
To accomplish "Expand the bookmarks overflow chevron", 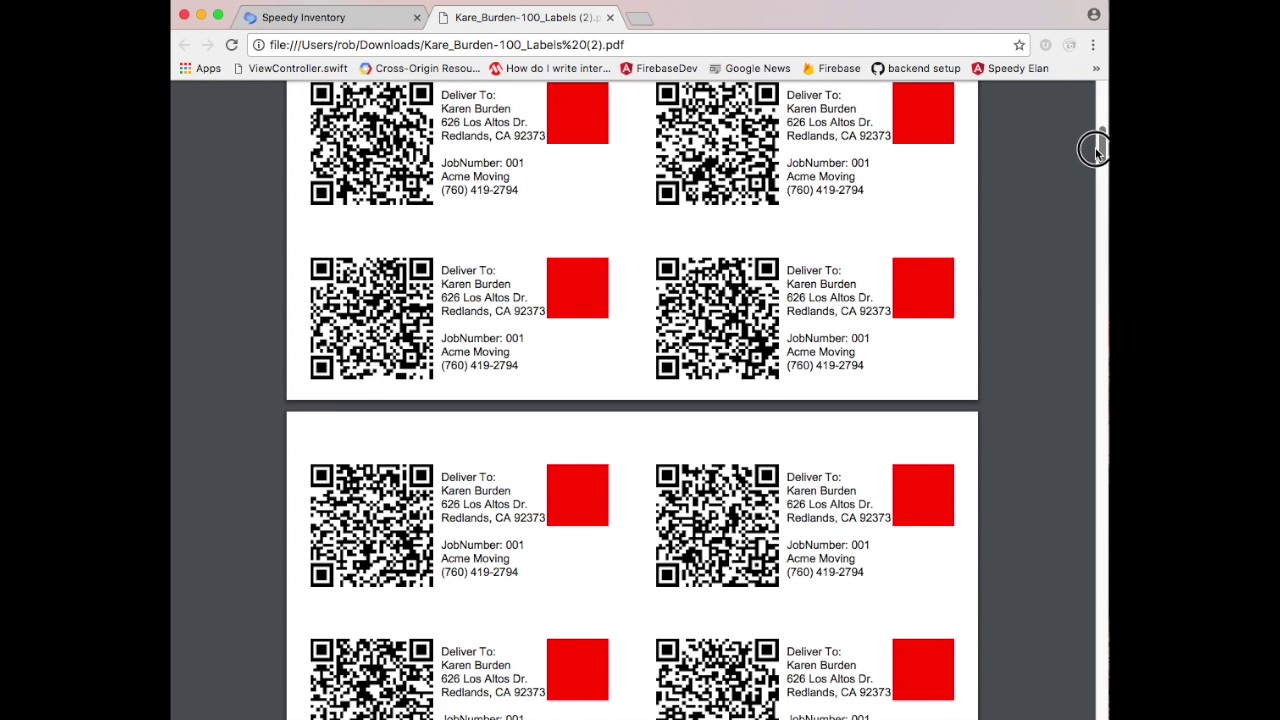I will coord(1096,68).
